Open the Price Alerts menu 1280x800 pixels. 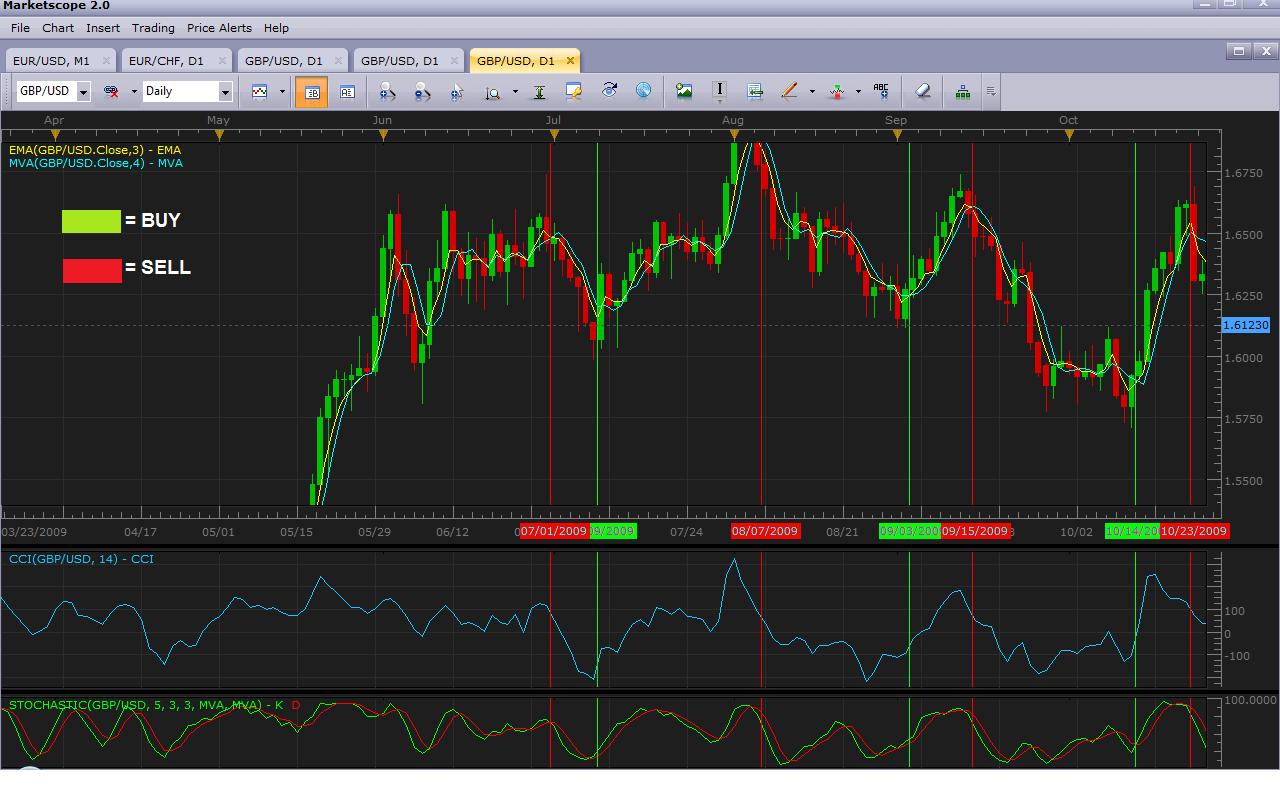click(219, 28)
